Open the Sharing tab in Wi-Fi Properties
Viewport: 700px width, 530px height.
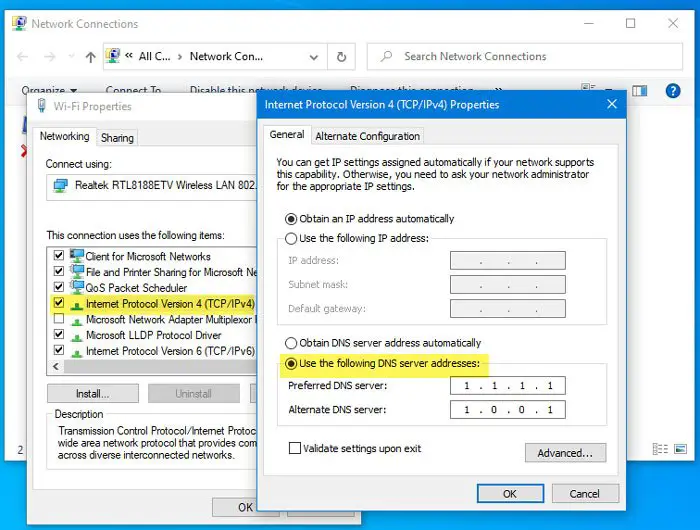(117, 138)
